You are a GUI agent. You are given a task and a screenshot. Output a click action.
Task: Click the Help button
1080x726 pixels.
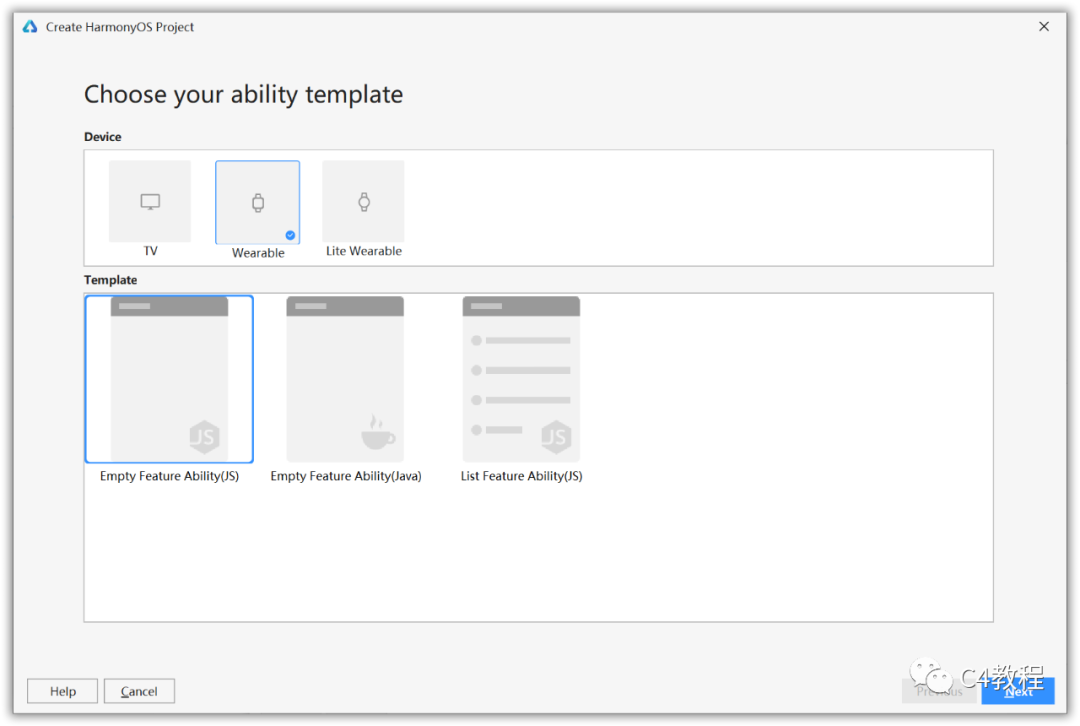63,691
